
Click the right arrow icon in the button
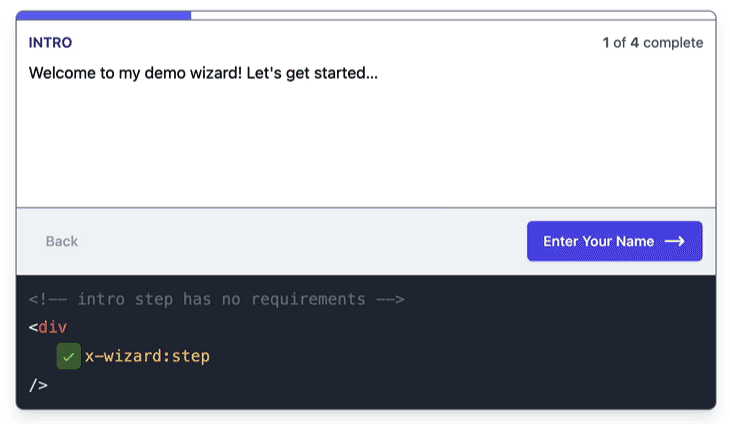675,241
